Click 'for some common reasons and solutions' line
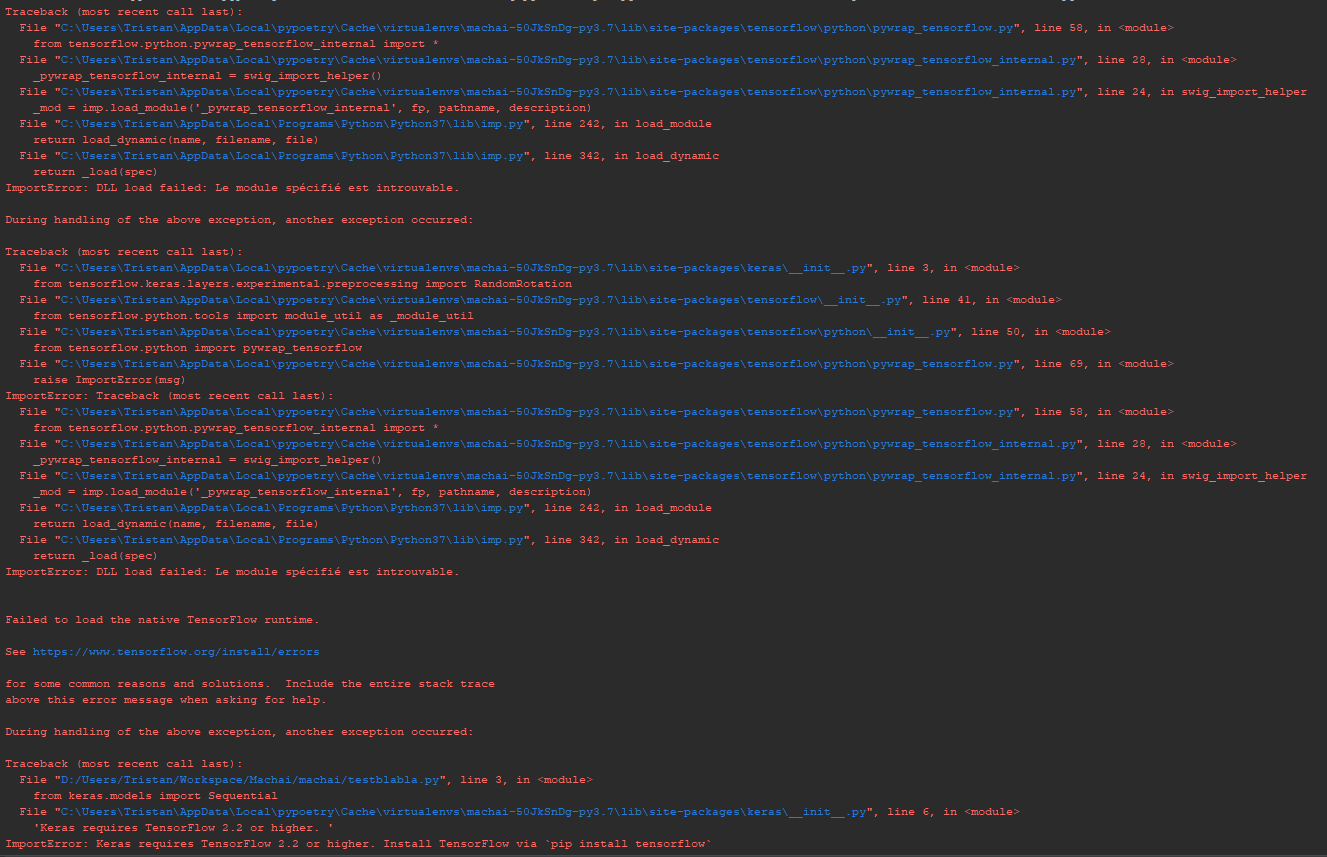This screenshot has height=857, width=1327. pos(250,684)
